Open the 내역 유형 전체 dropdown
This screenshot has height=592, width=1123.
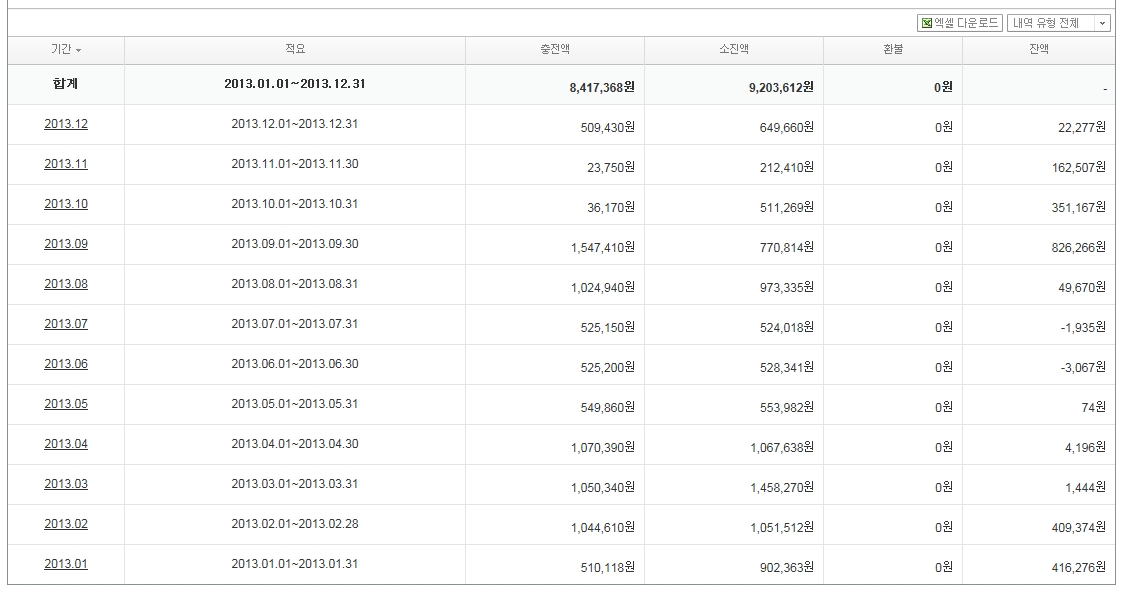coord(1059,23)
